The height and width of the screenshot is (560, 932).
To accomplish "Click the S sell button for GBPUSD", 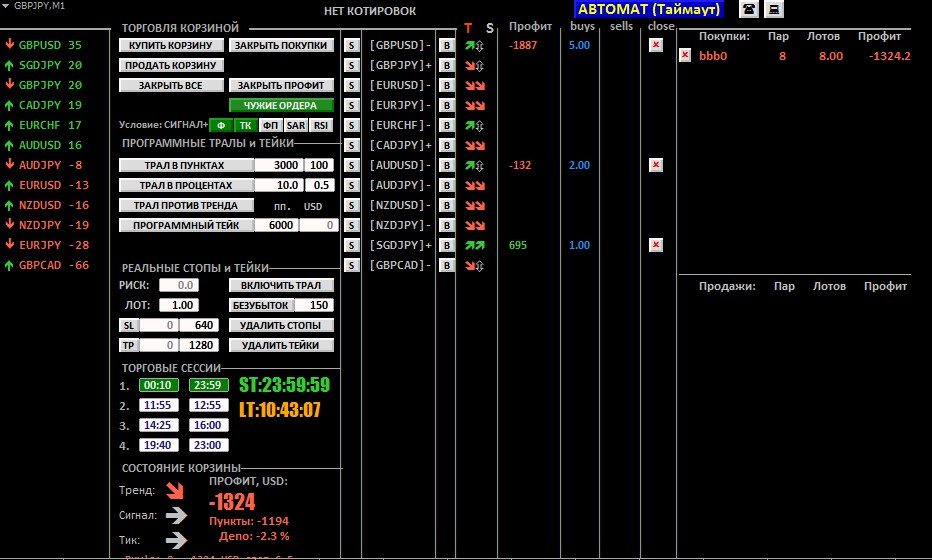I will (x=351, y=45).
